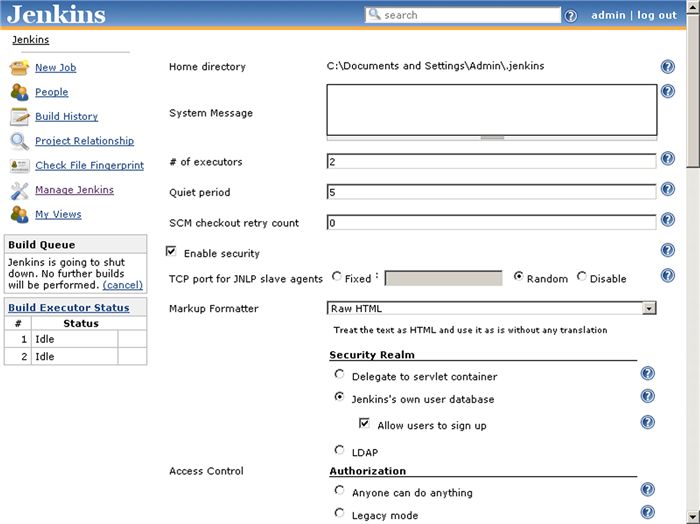The height and width of the screenshot is (524, 700).
Task: Click the New Job icon in sidebar
Action: point(19,68)
